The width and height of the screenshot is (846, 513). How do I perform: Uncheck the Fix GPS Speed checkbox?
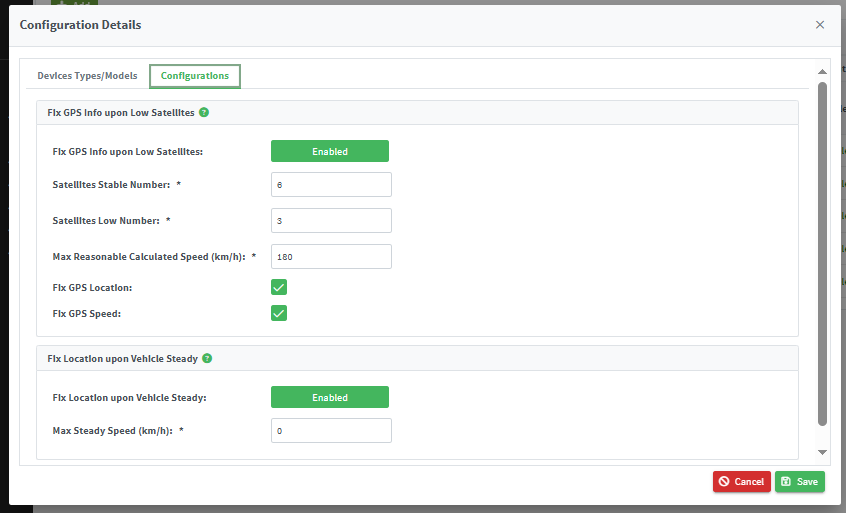[x=279, y=313]
